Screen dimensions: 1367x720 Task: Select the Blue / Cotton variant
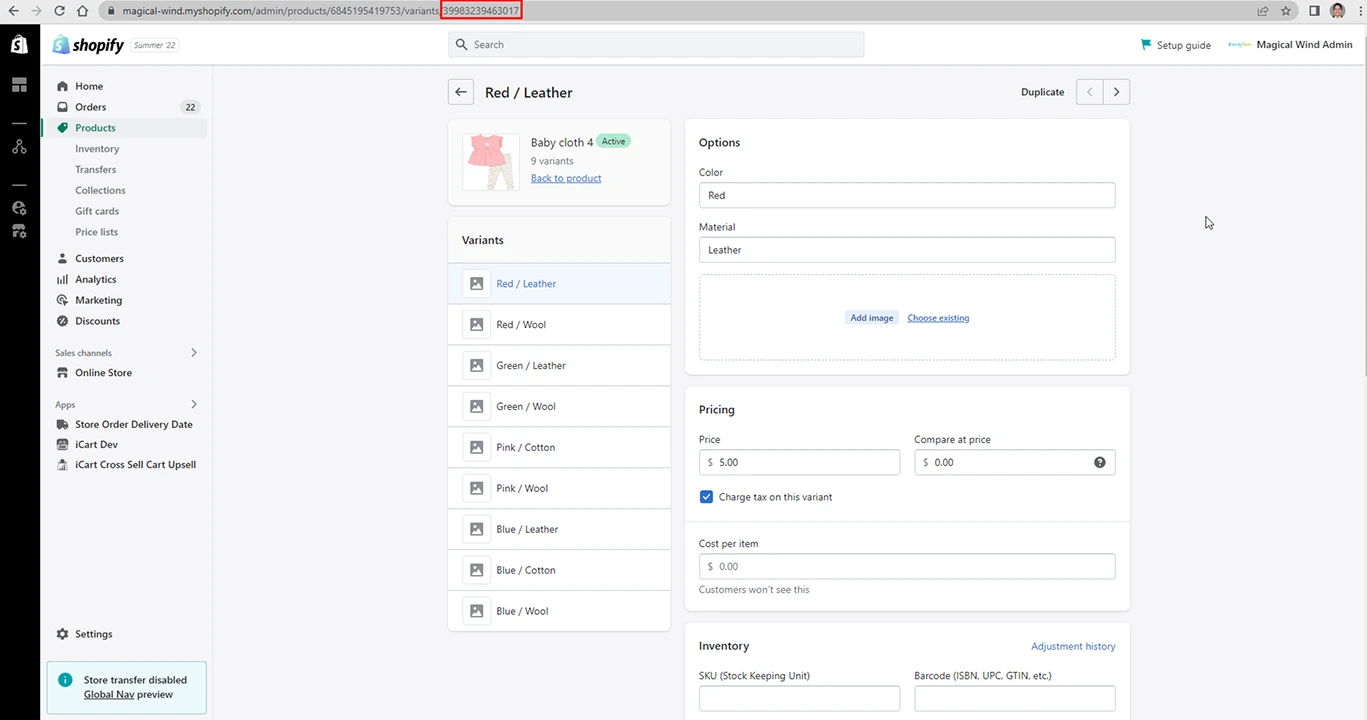559,571
